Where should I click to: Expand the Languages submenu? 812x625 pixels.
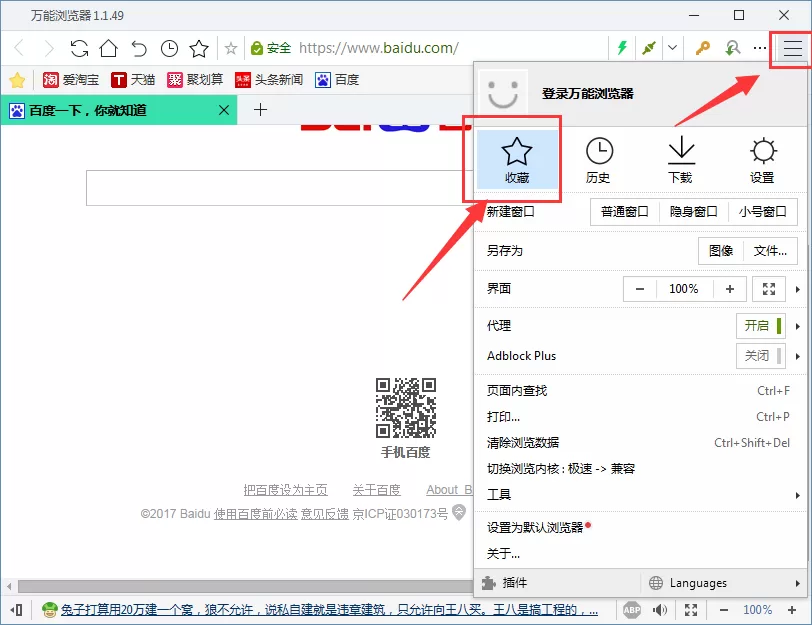coord(723,583)
